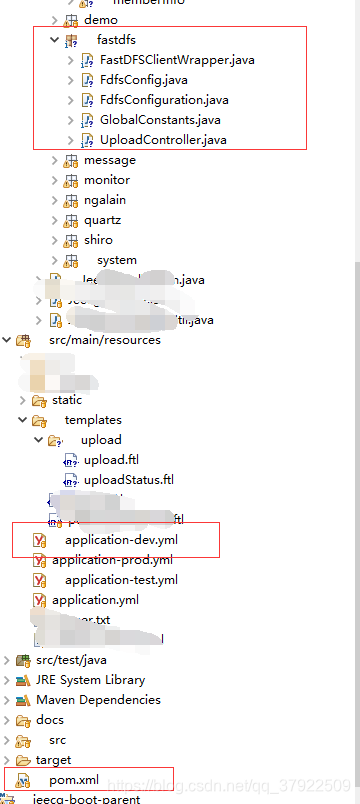360x804 pixels.
Task: Click the templates folder icon
Action: point(39,420)
